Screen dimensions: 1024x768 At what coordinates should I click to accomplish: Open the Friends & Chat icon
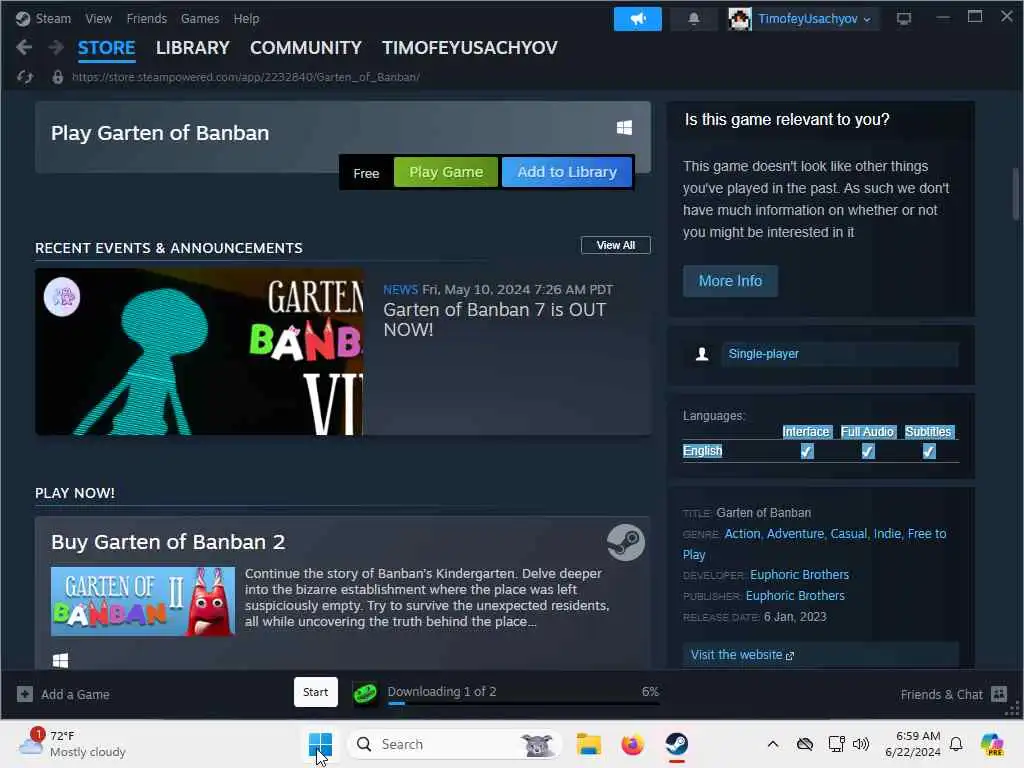[x=999, y=694]
